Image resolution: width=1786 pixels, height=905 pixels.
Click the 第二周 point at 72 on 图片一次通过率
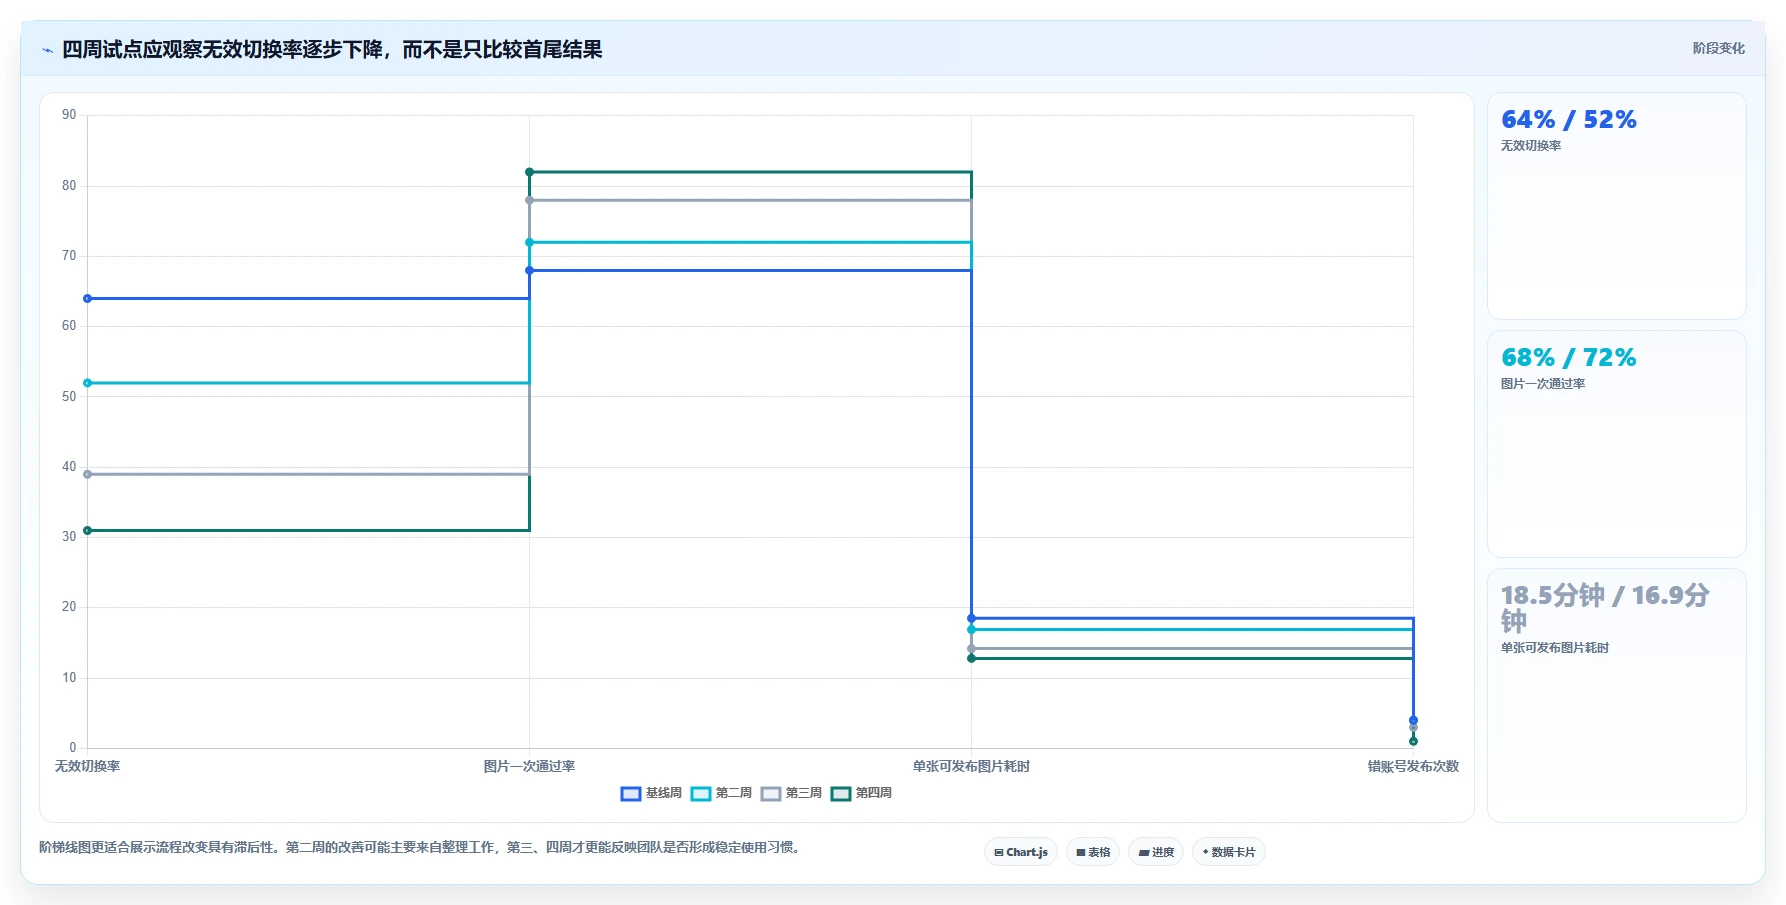tap(530, 242)
